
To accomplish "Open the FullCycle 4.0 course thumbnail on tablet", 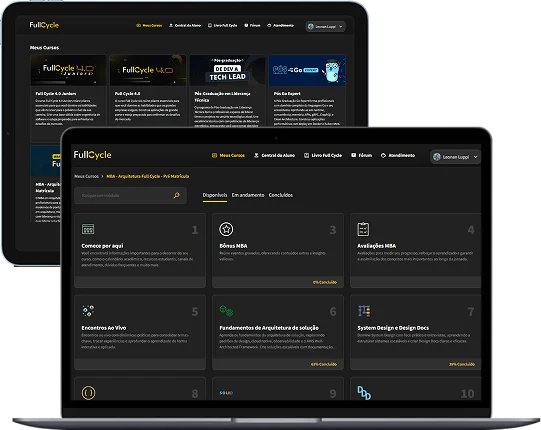I will coord(148,70).
